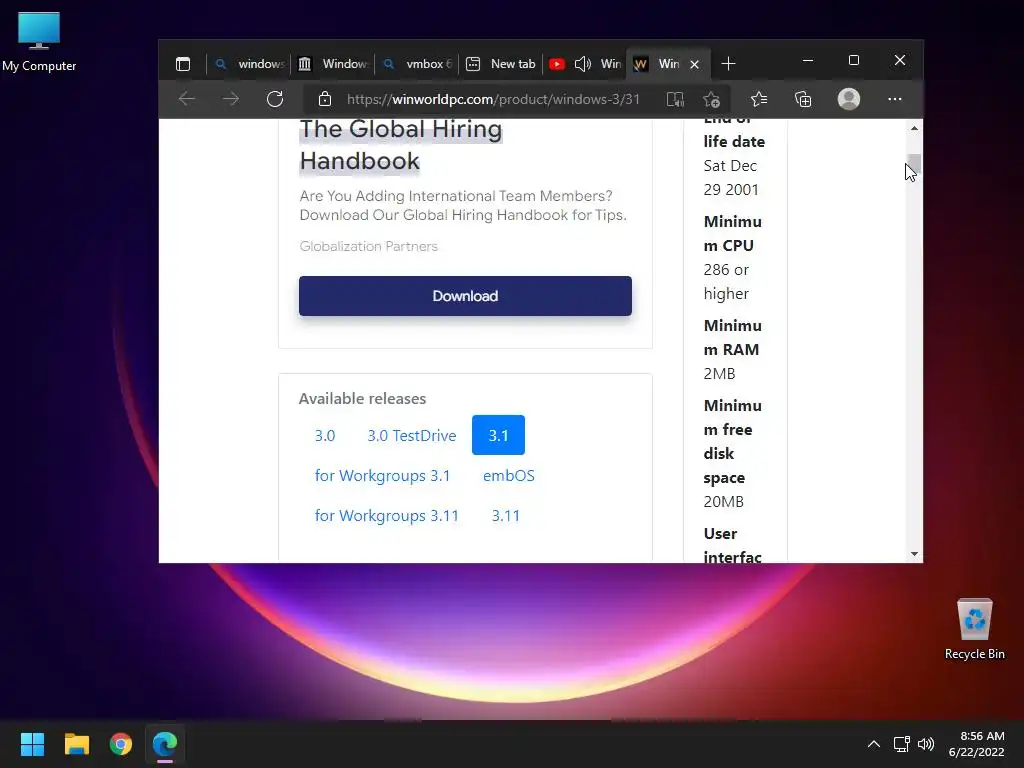1024x768 pixels.
Task: Switch to the New tab tab
Action: pos(502,64)
